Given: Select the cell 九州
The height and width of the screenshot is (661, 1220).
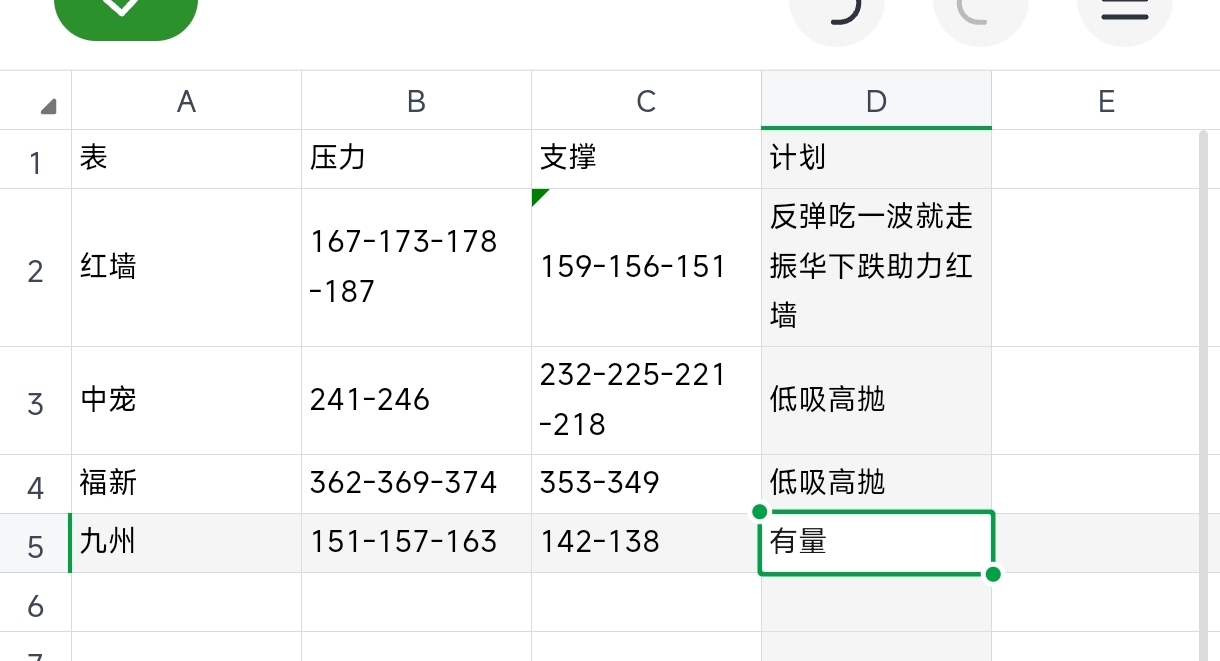Looking at the screenshot, I should [x=186, y=543].
